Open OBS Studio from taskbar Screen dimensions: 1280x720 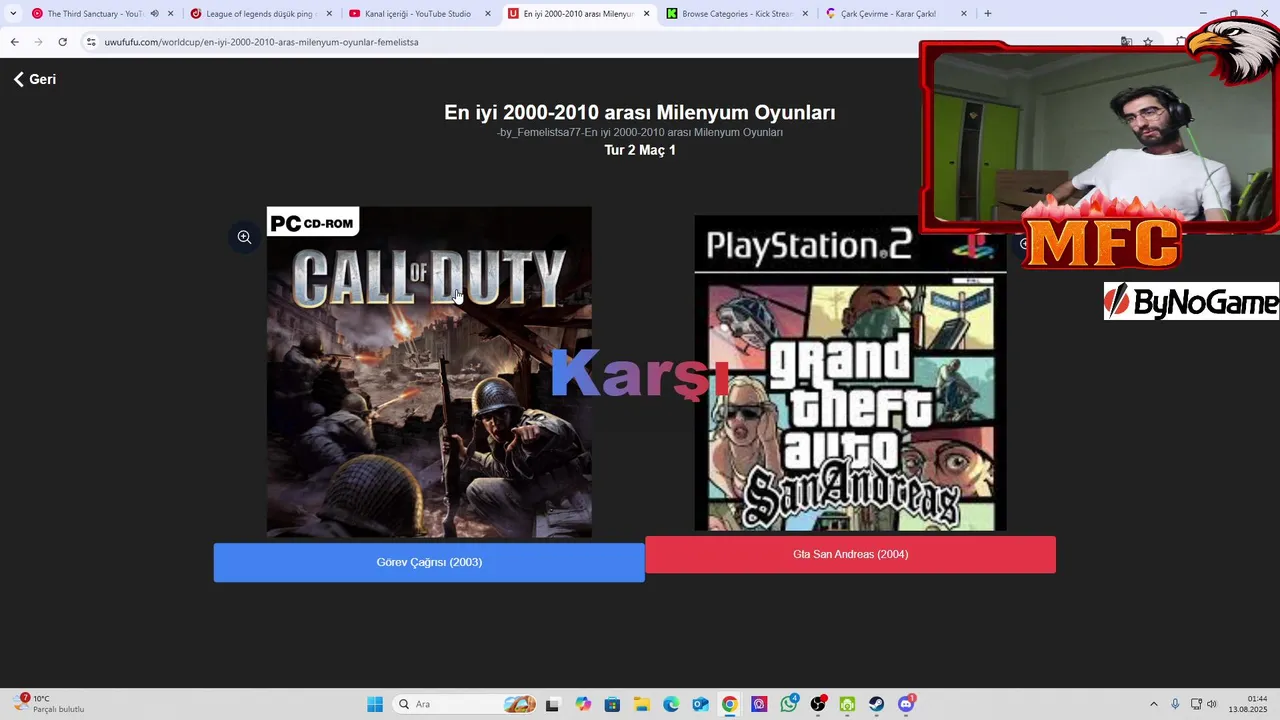pyautogui.click(x=818, y=704)
